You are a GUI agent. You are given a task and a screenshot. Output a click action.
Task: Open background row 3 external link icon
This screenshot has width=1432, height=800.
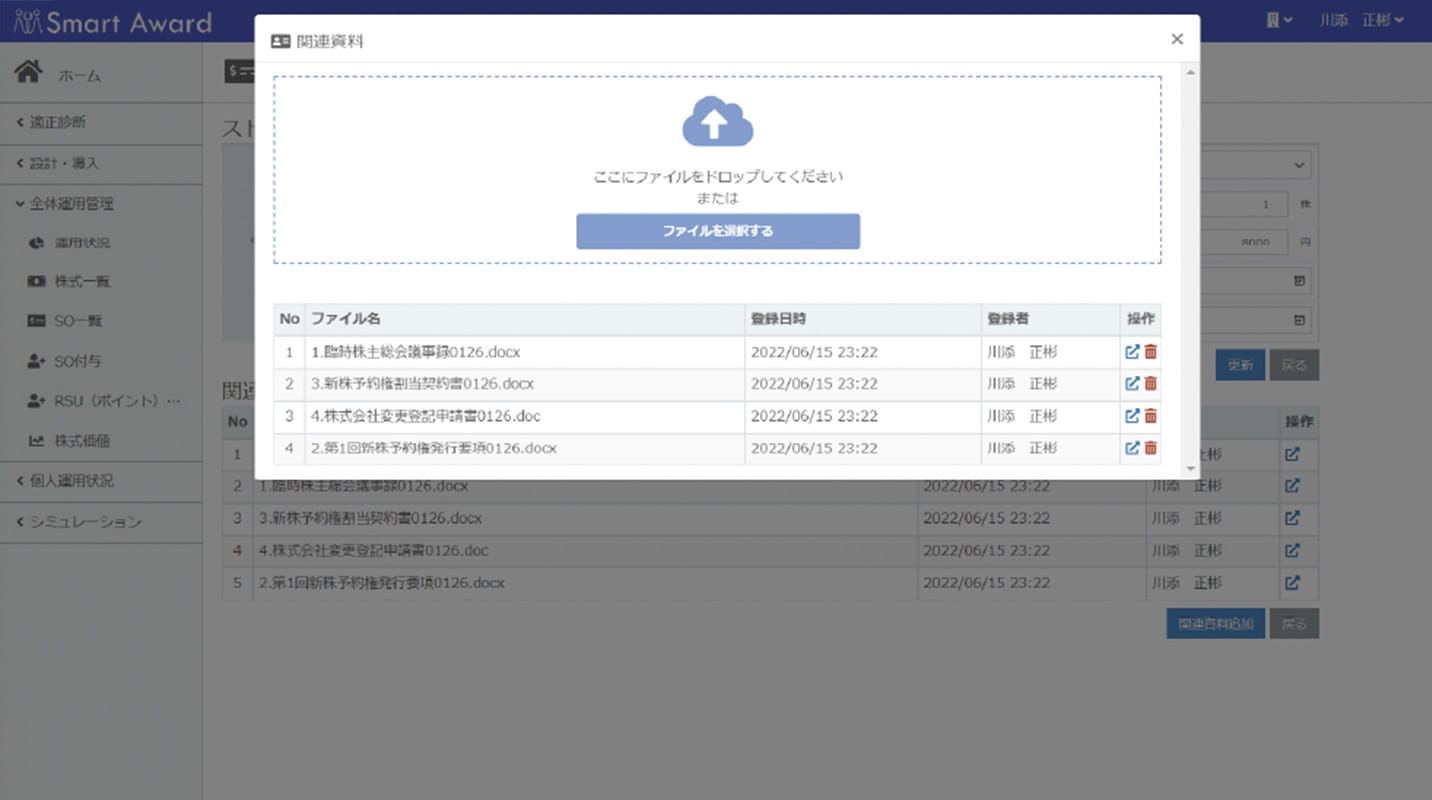(x=1292, y=518)
